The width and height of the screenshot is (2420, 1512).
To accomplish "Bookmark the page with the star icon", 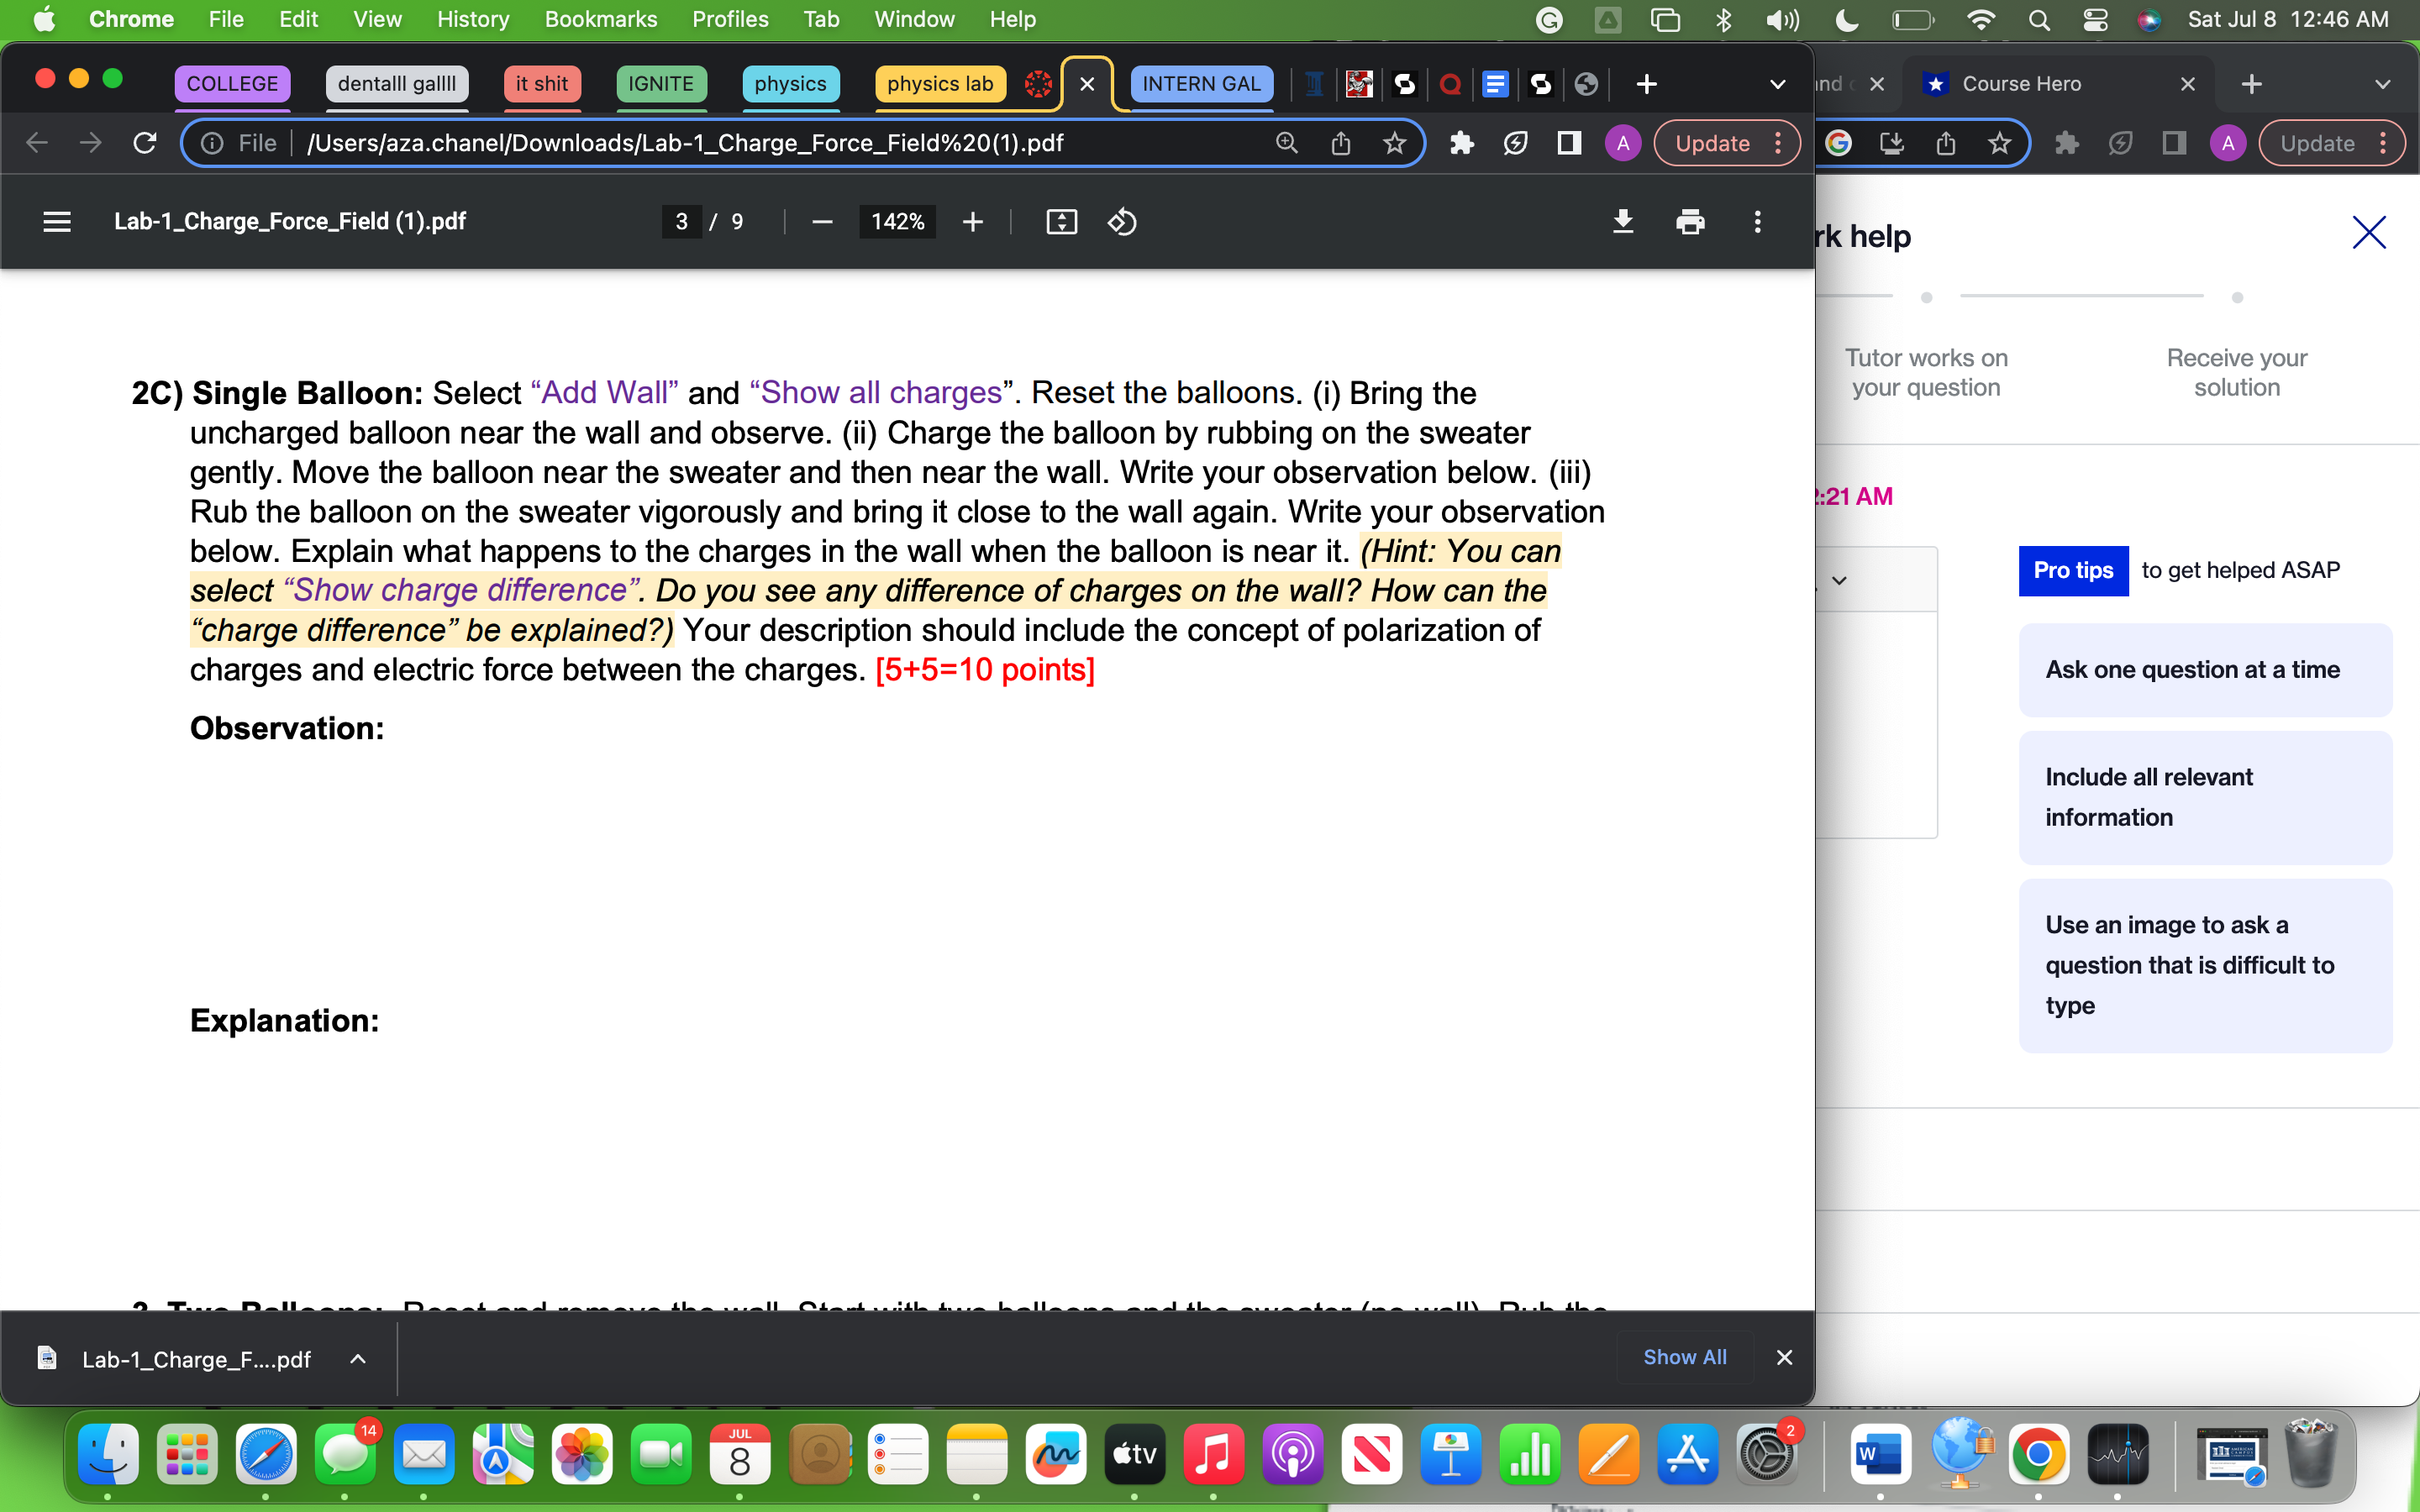I will tap(1395, 143).
